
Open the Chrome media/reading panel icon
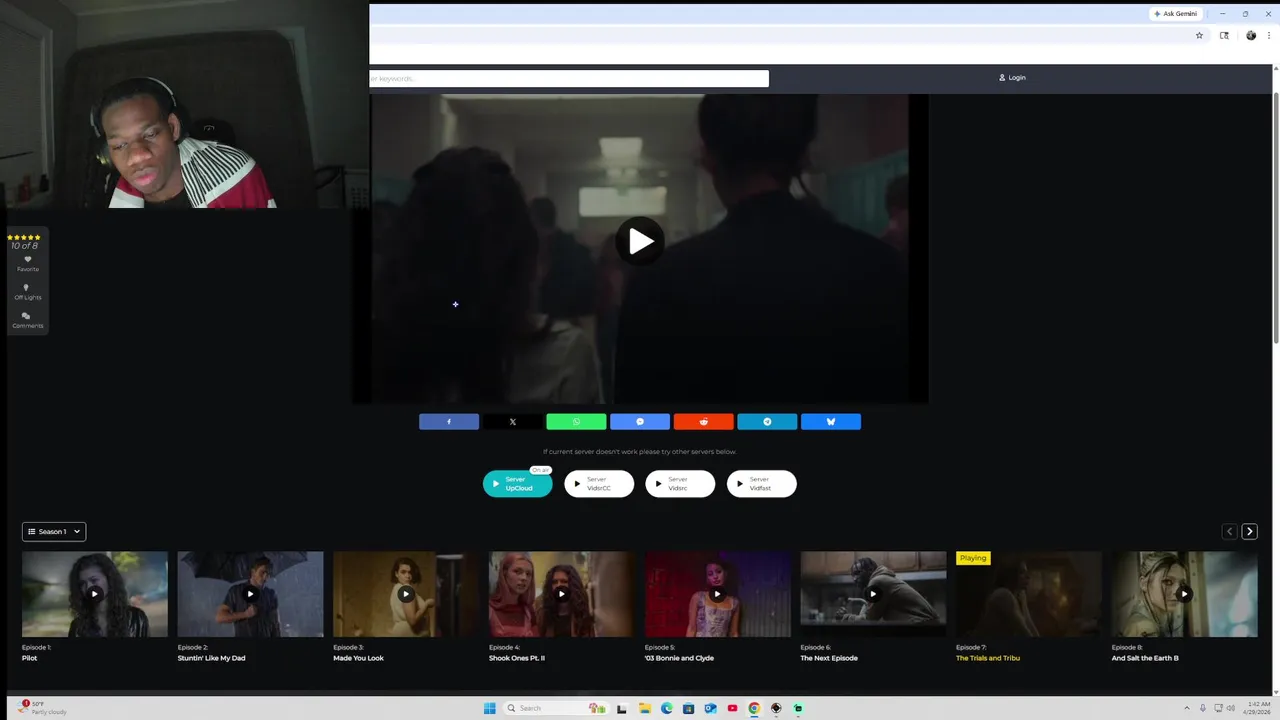pyautogui.click(x=1224, y=35)
